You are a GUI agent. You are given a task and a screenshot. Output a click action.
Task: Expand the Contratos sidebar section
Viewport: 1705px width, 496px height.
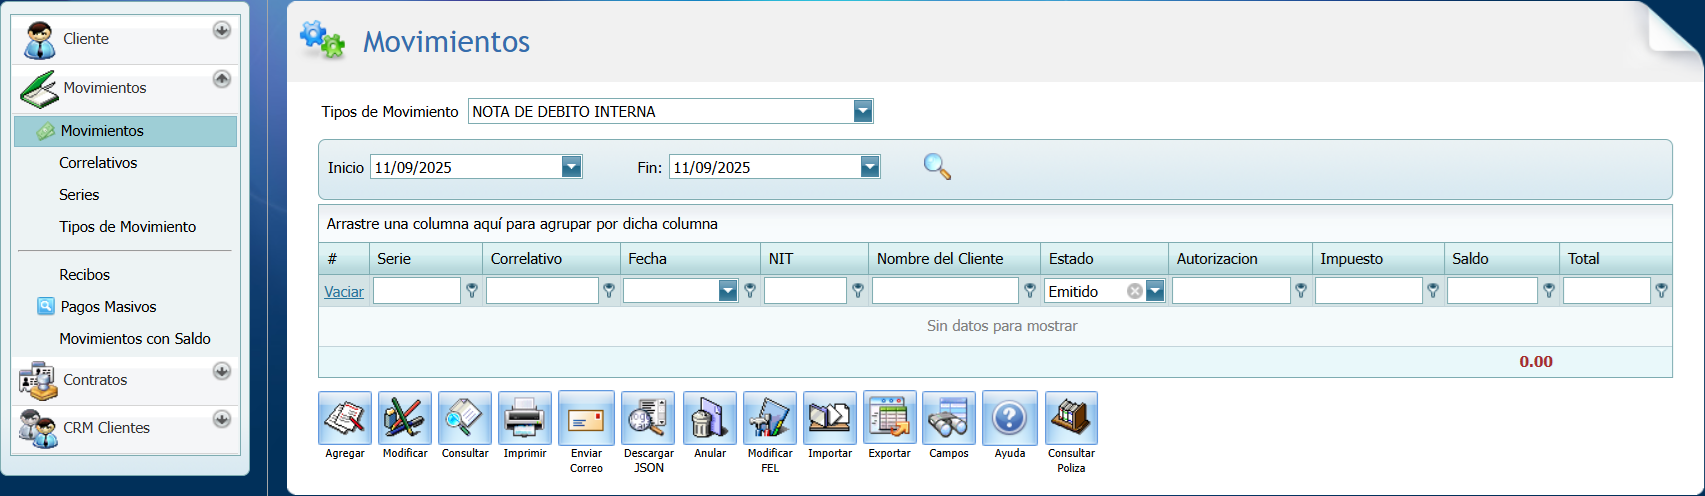(x=222, y=371)
